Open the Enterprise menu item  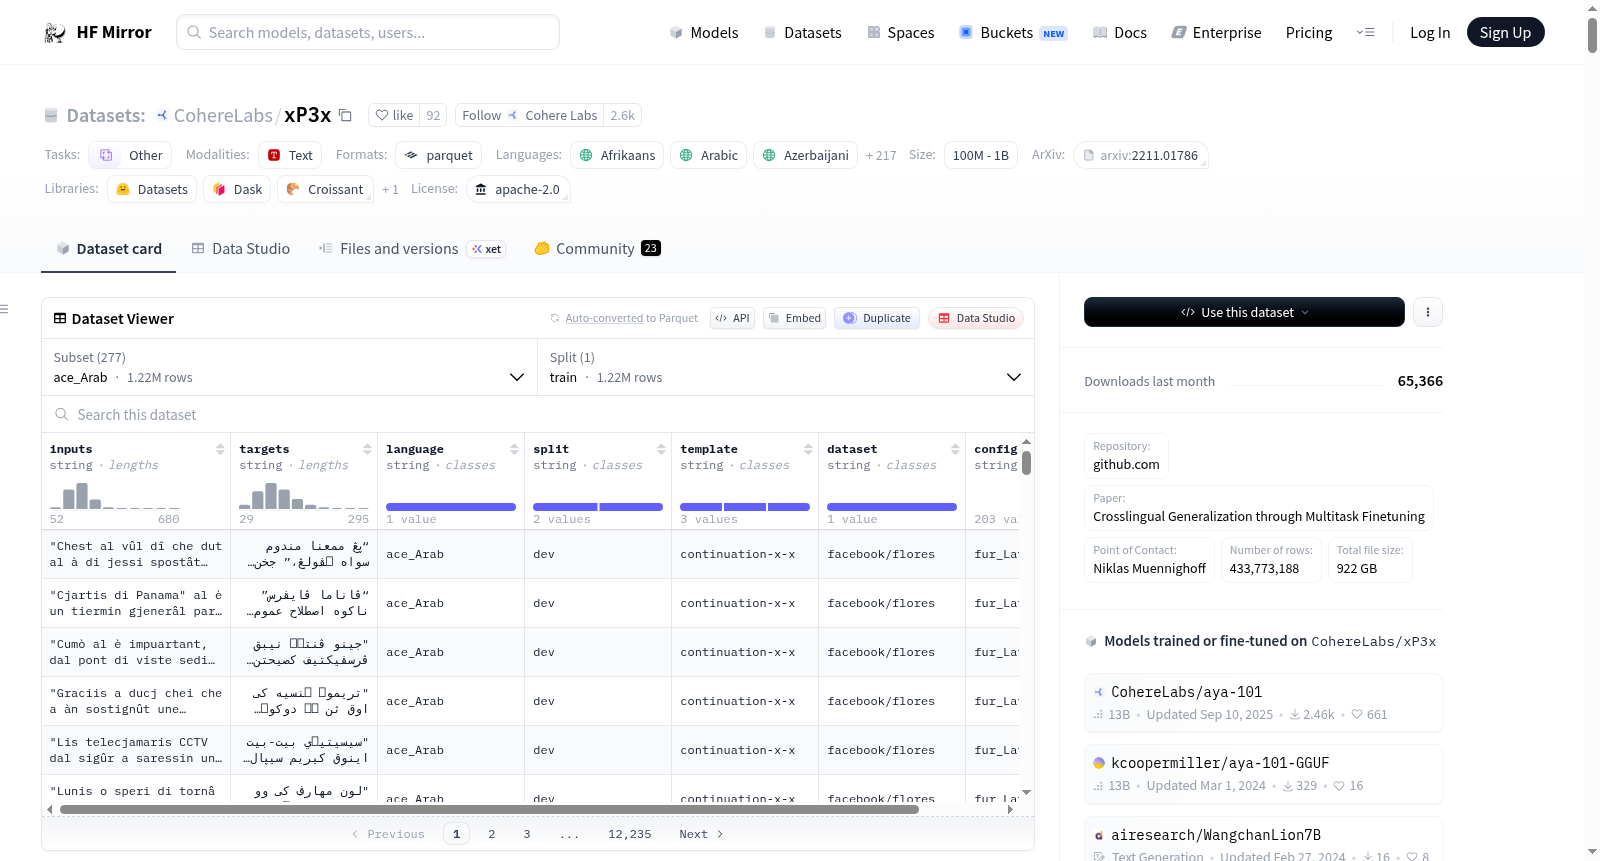click(1216, 33)
